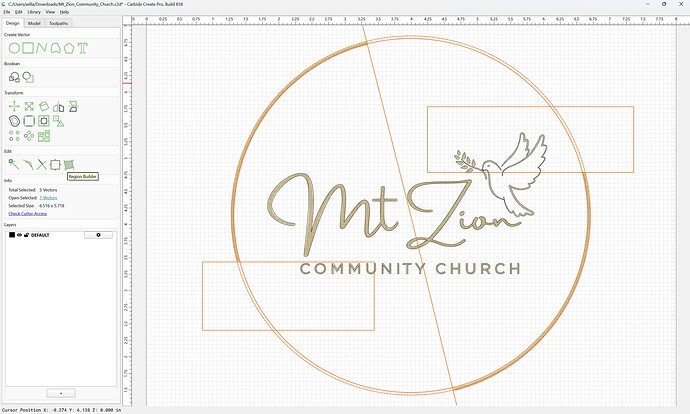Click the Cursor Position status bar text
The height and width of the screenshot is (414, 690).
click(x=62, y=410)
